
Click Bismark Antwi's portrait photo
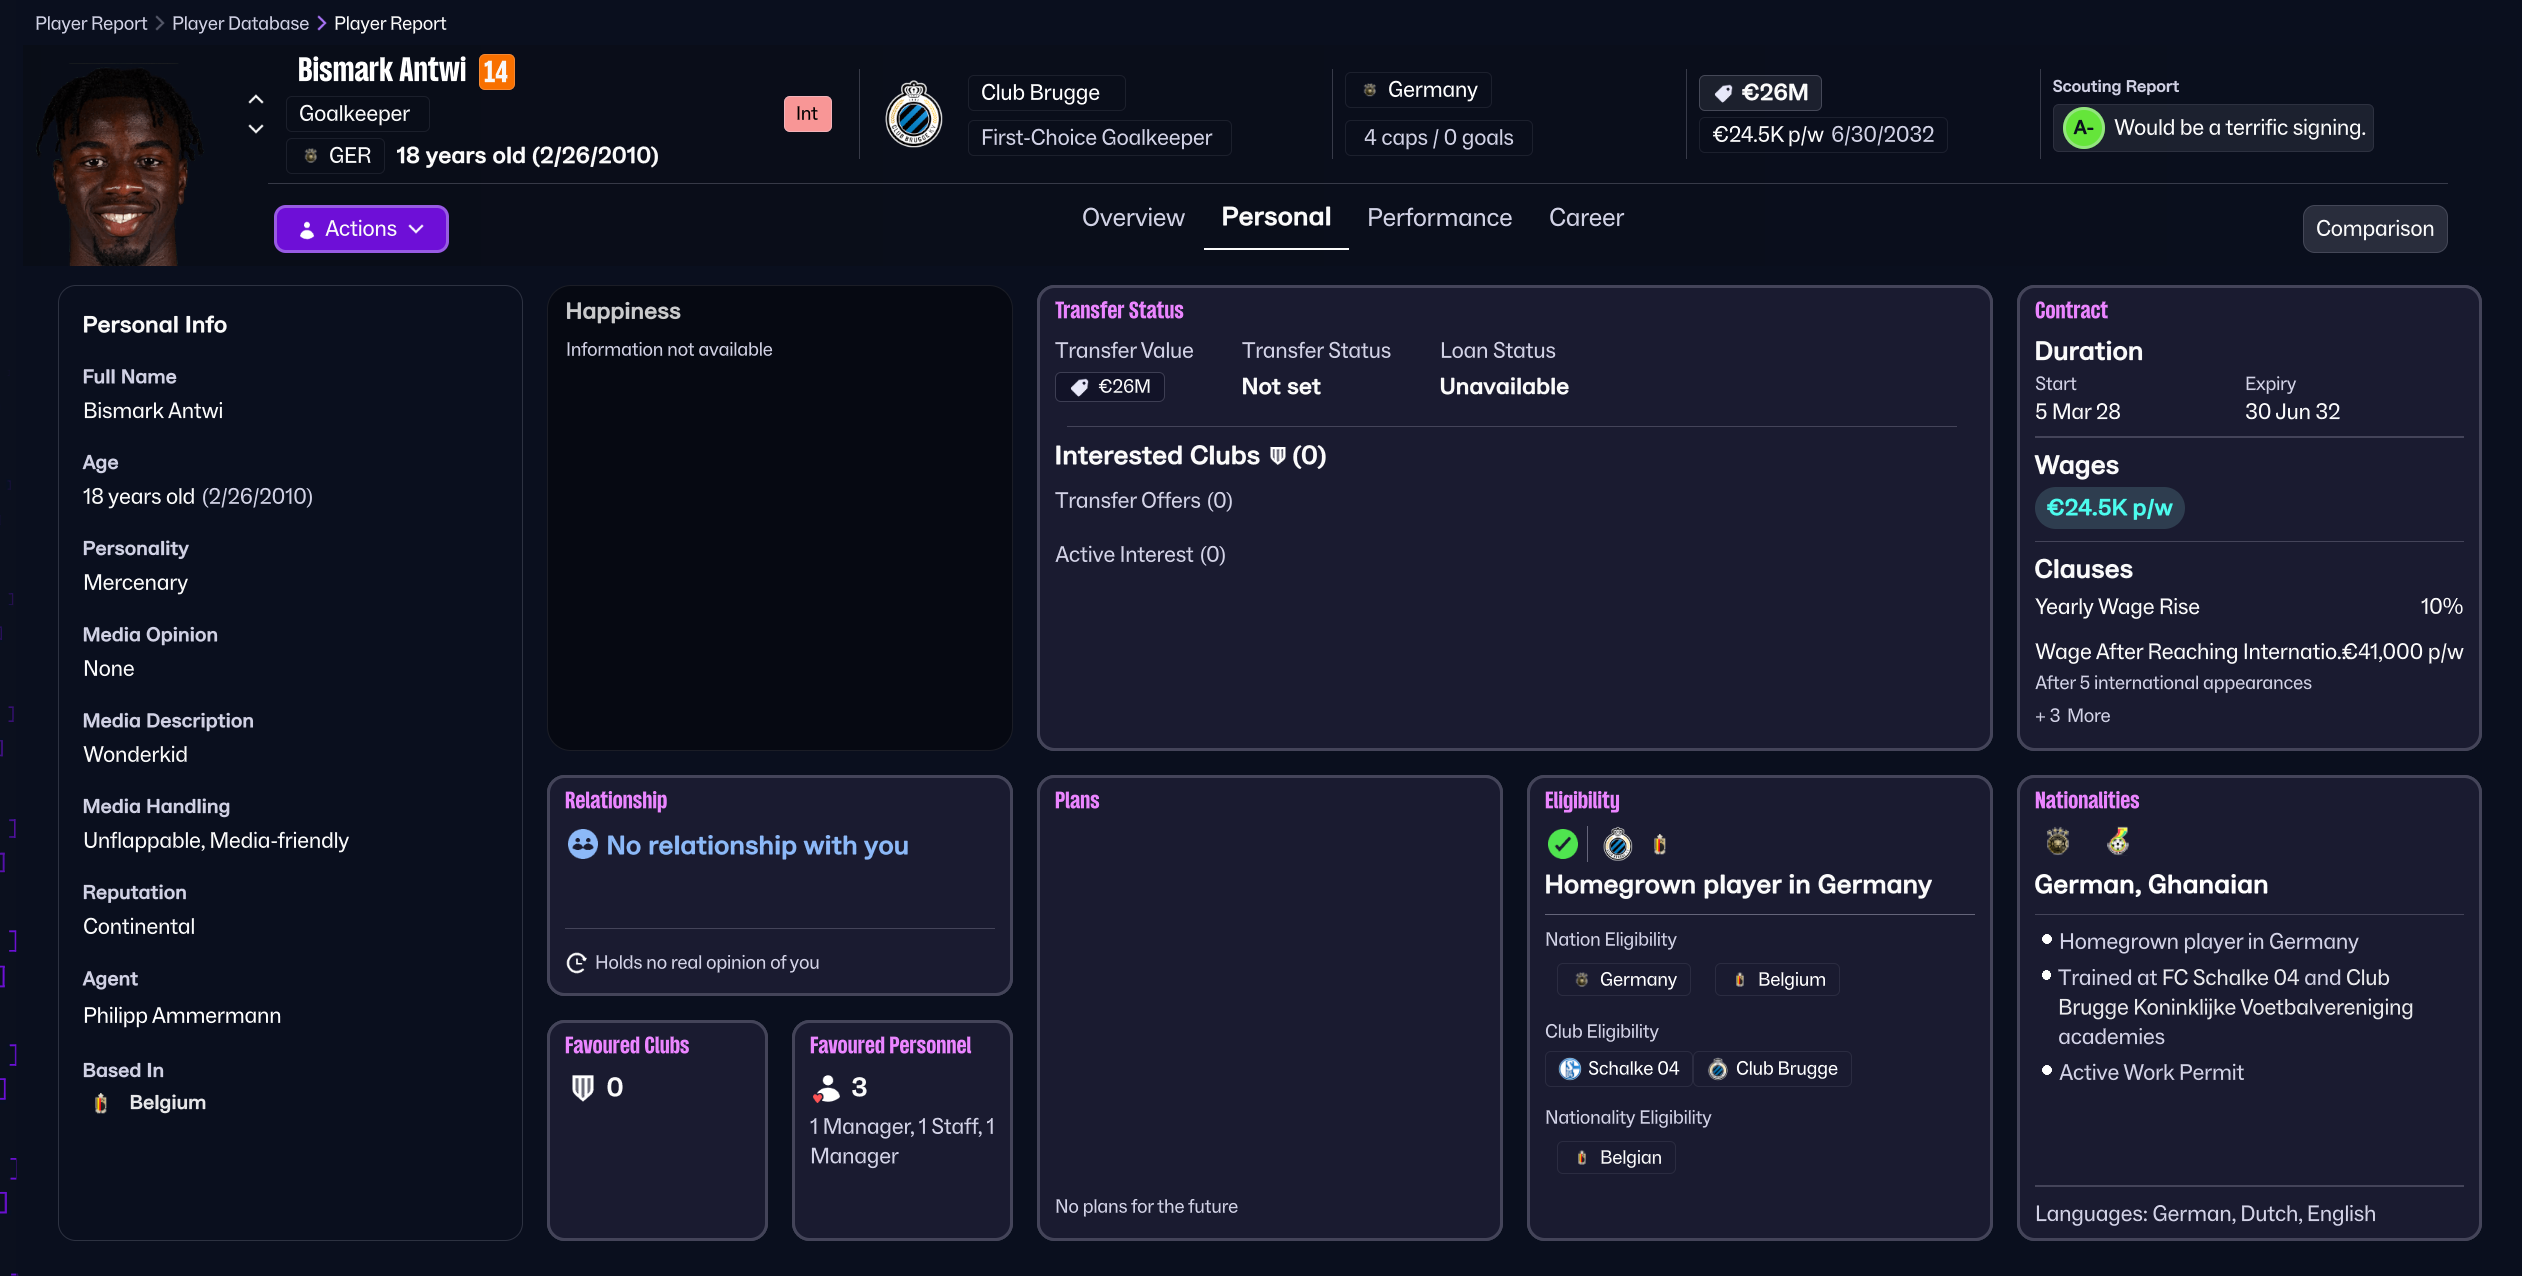118,165
